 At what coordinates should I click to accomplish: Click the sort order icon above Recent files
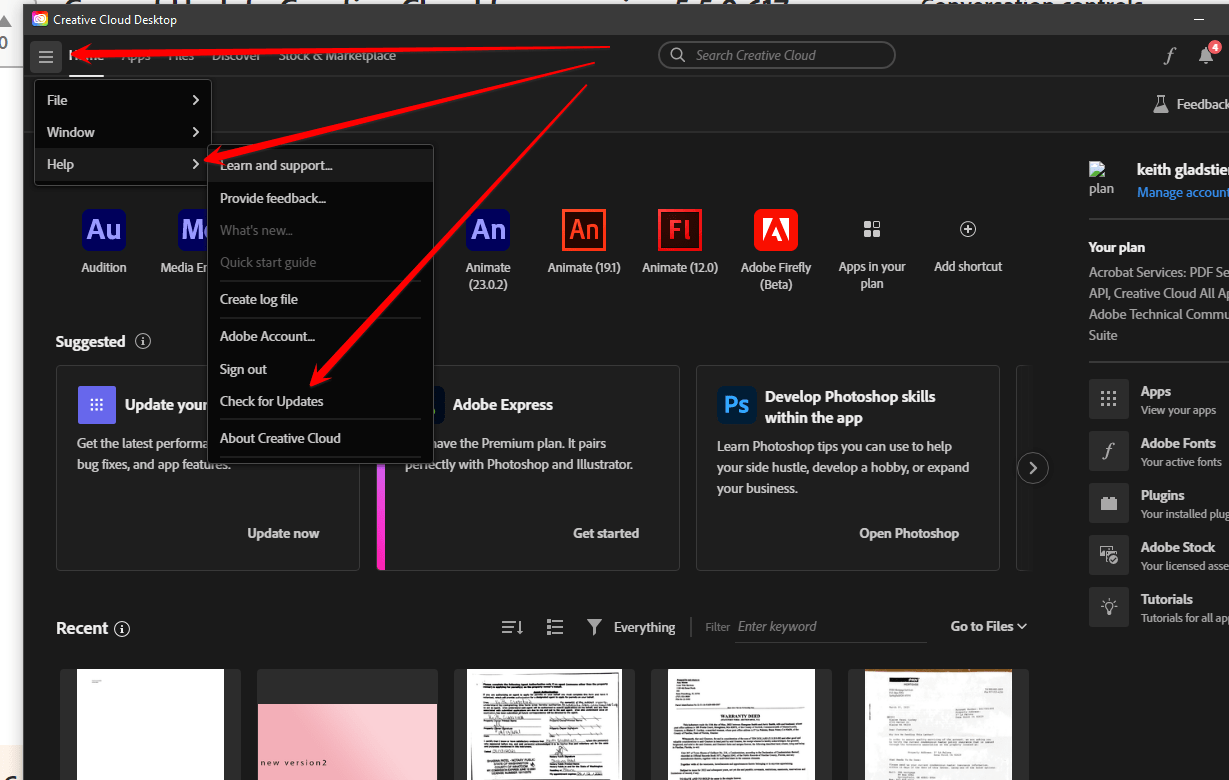[x=511, y=626]
